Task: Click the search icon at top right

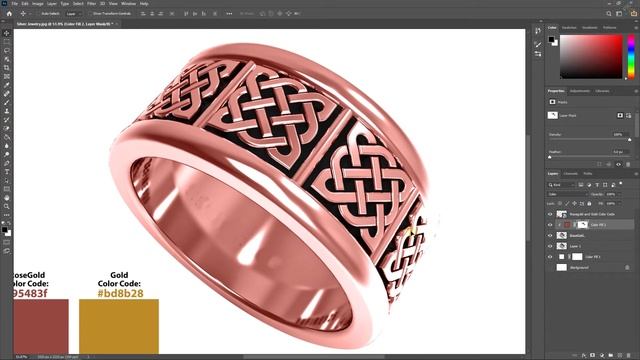Action: tap(609, 13)
